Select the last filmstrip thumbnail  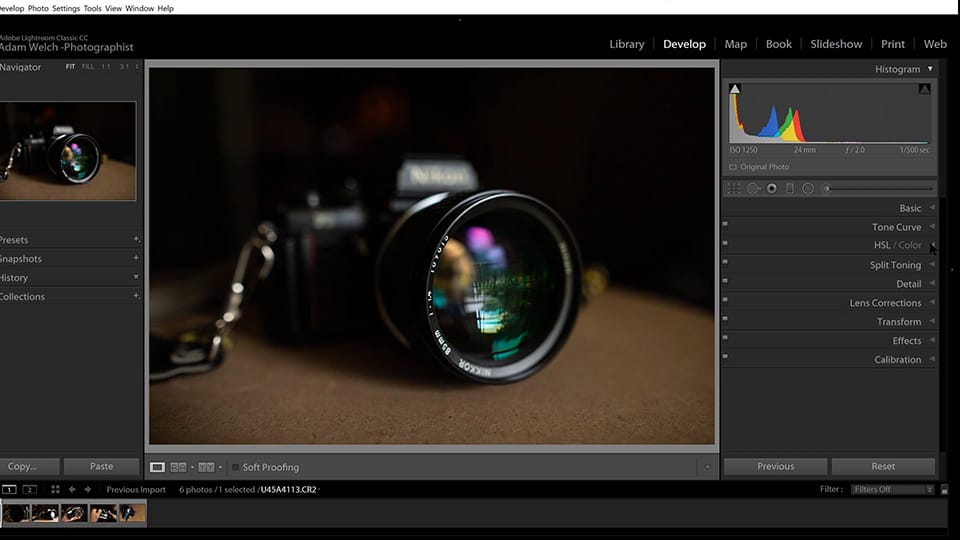[x=132, y=513]
